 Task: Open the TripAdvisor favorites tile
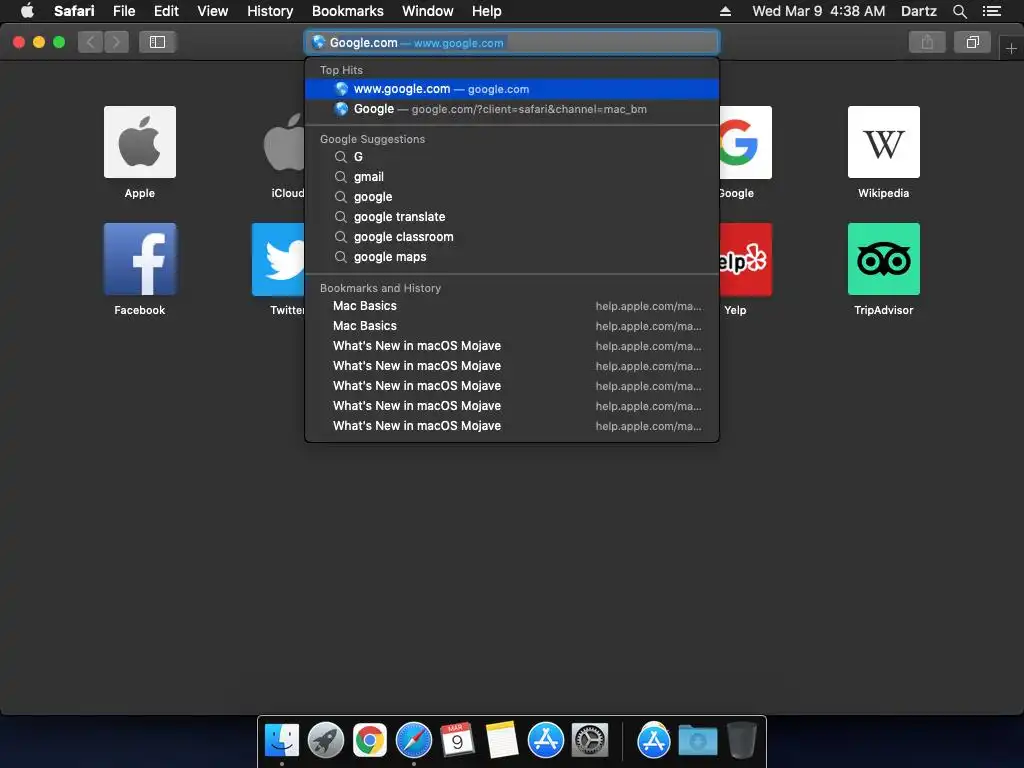pos(884,259)
